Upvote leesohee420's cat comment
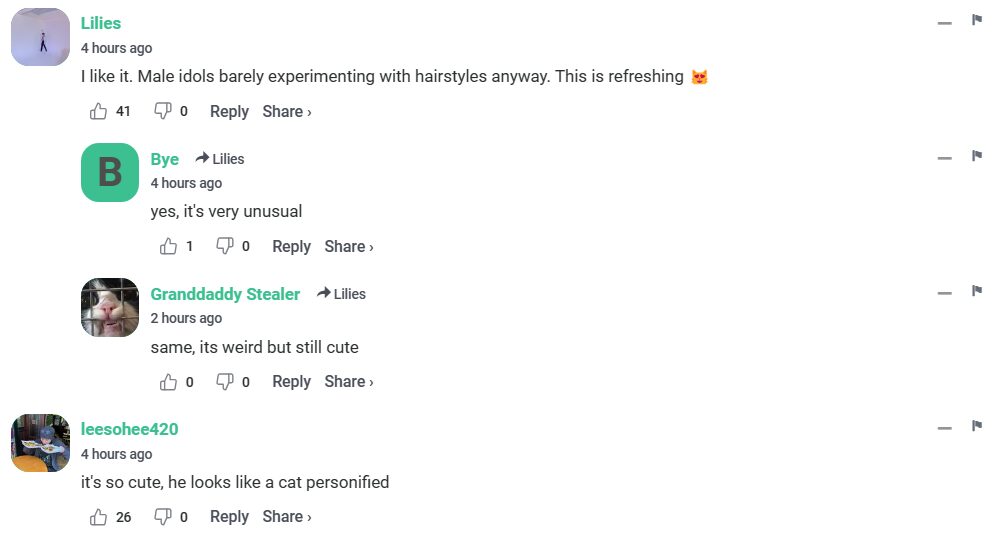The width and height of the screenshot is (998, 540). click(98, 517)
